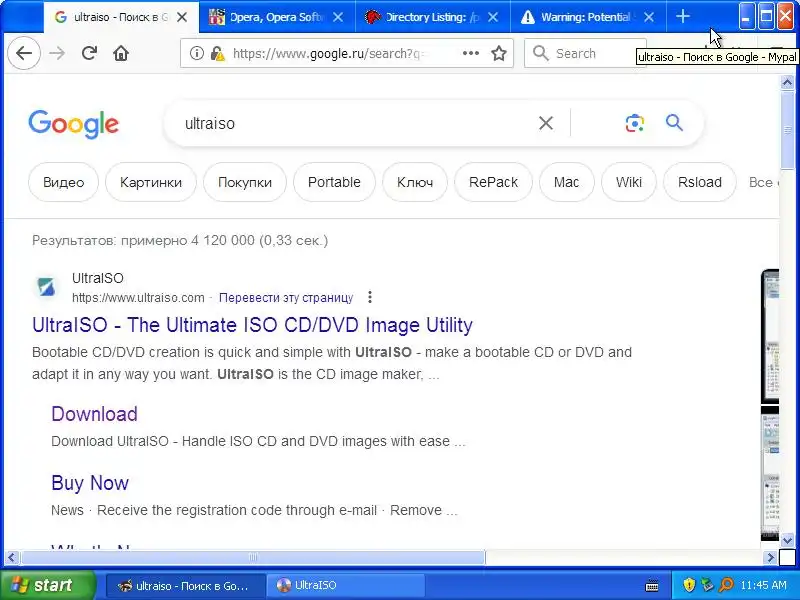The height and width of the screenshot is (600, 800).
Task: Click the forward navigation arrow
Action: [x=57, y=53]
